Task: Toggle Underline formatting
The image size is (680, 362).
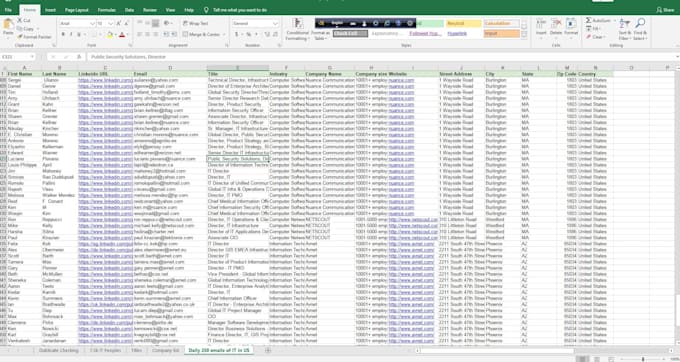Action: 79,34
